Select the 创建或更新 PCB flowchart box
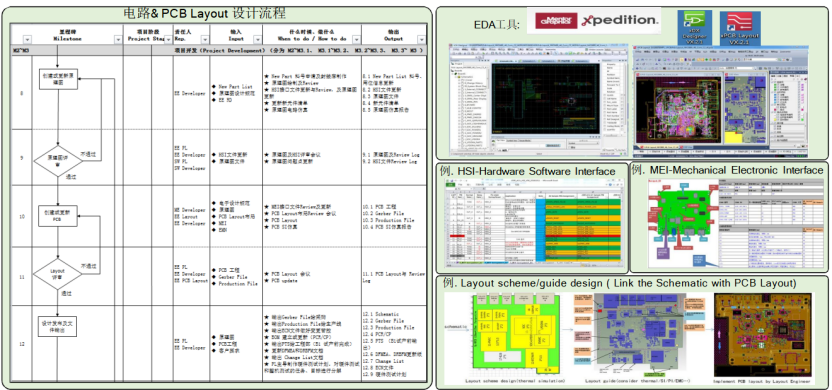Image resolution: width=832 pixels, height=390 pixels. (x=58, y=215)
